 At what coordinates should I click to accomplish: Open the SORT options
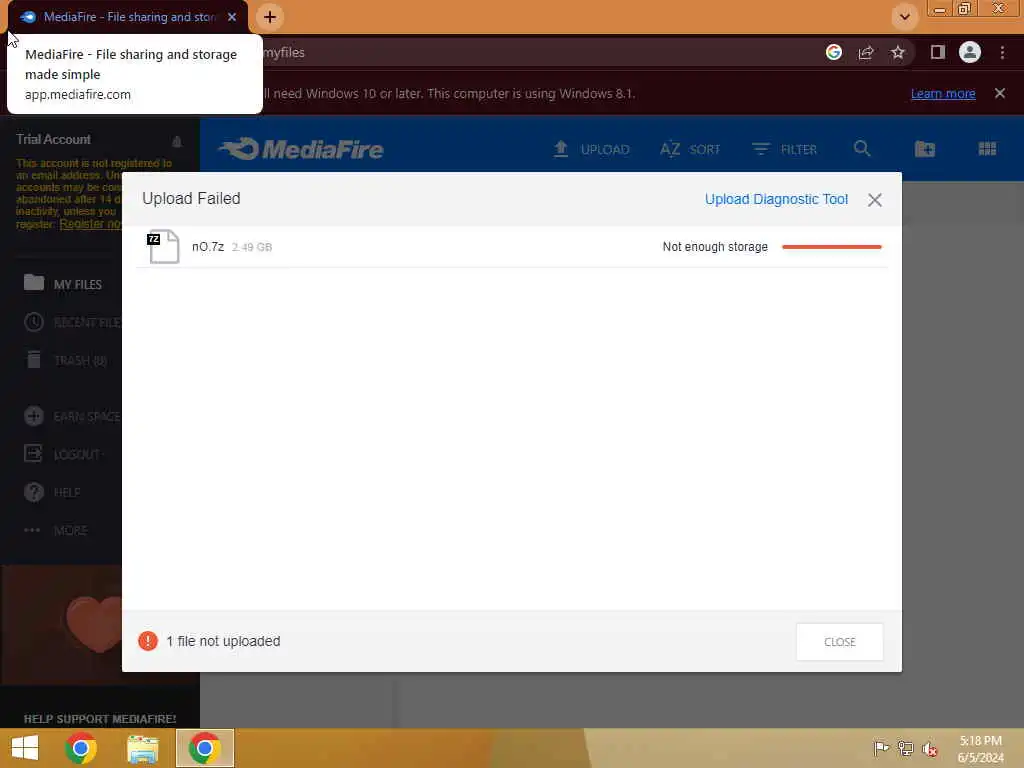[690, 149]
